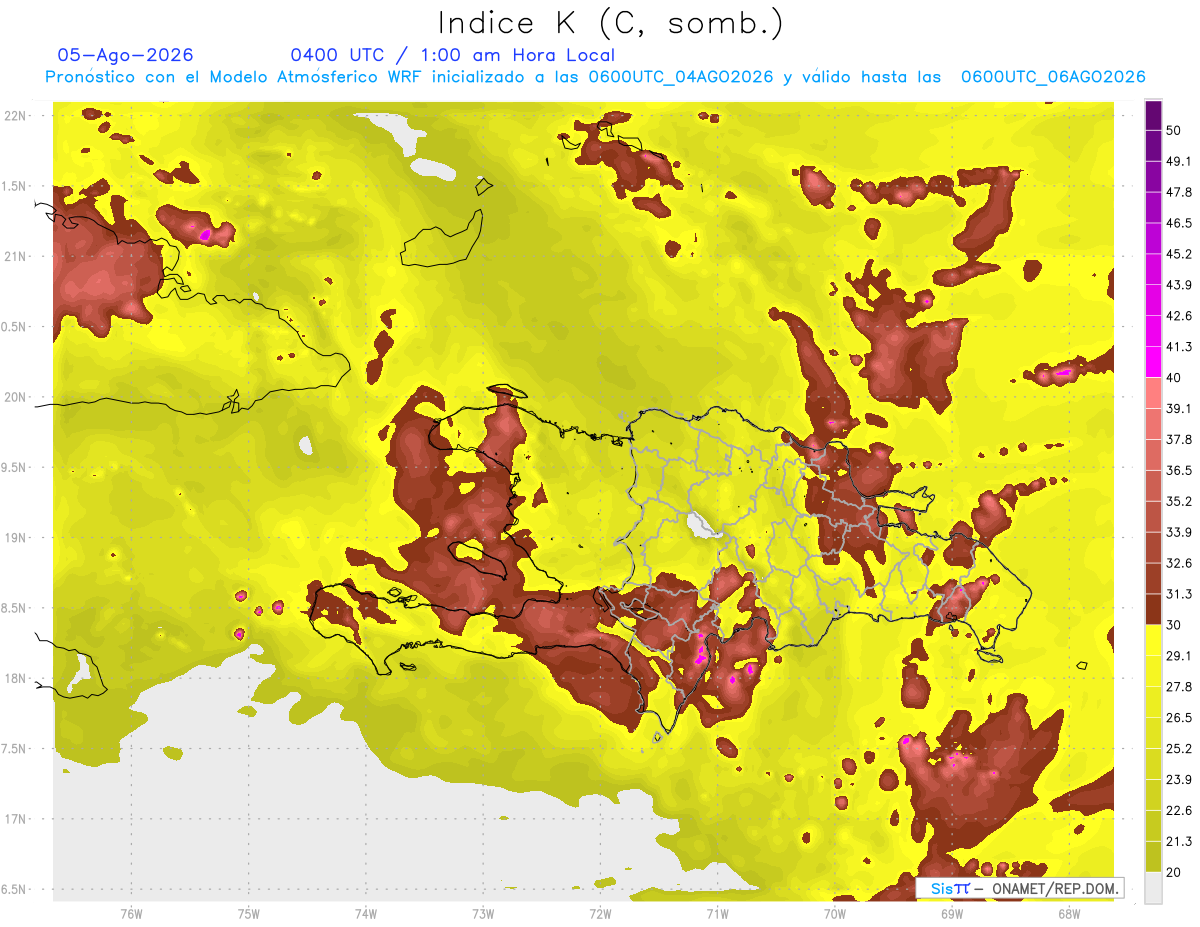The height and width of the screenshot is (927, 1200).
Task: Click the "70W" longitude axis label
Action: (834, 914)
